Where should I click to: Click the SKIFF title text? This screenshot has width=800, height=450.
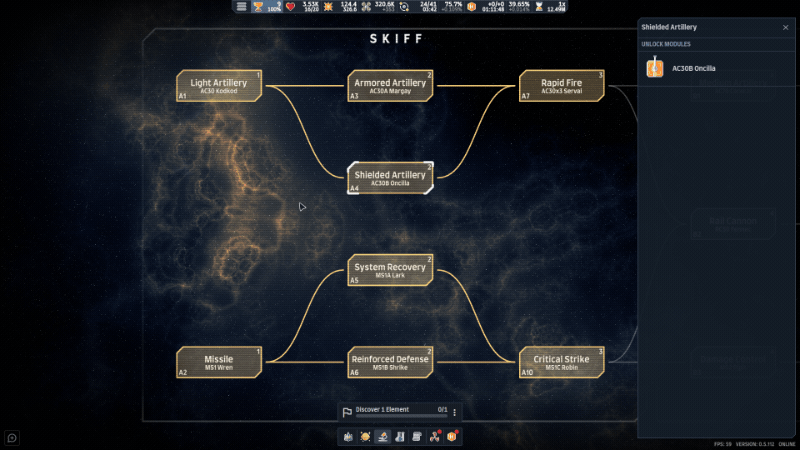(396, 39)
